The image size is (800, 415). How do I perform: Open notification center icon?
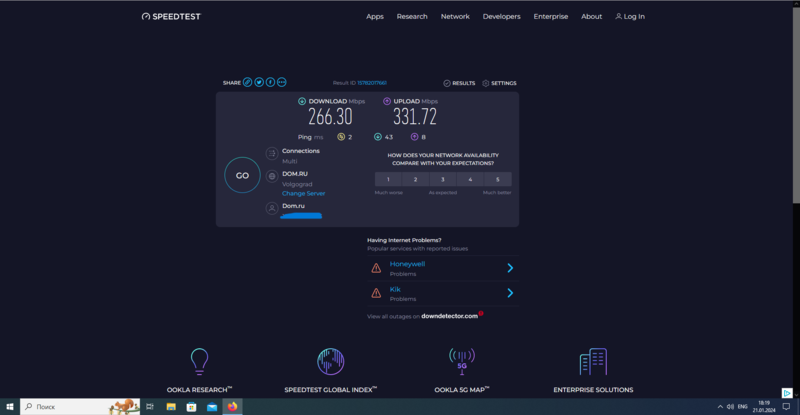click(x=786, y=407)
